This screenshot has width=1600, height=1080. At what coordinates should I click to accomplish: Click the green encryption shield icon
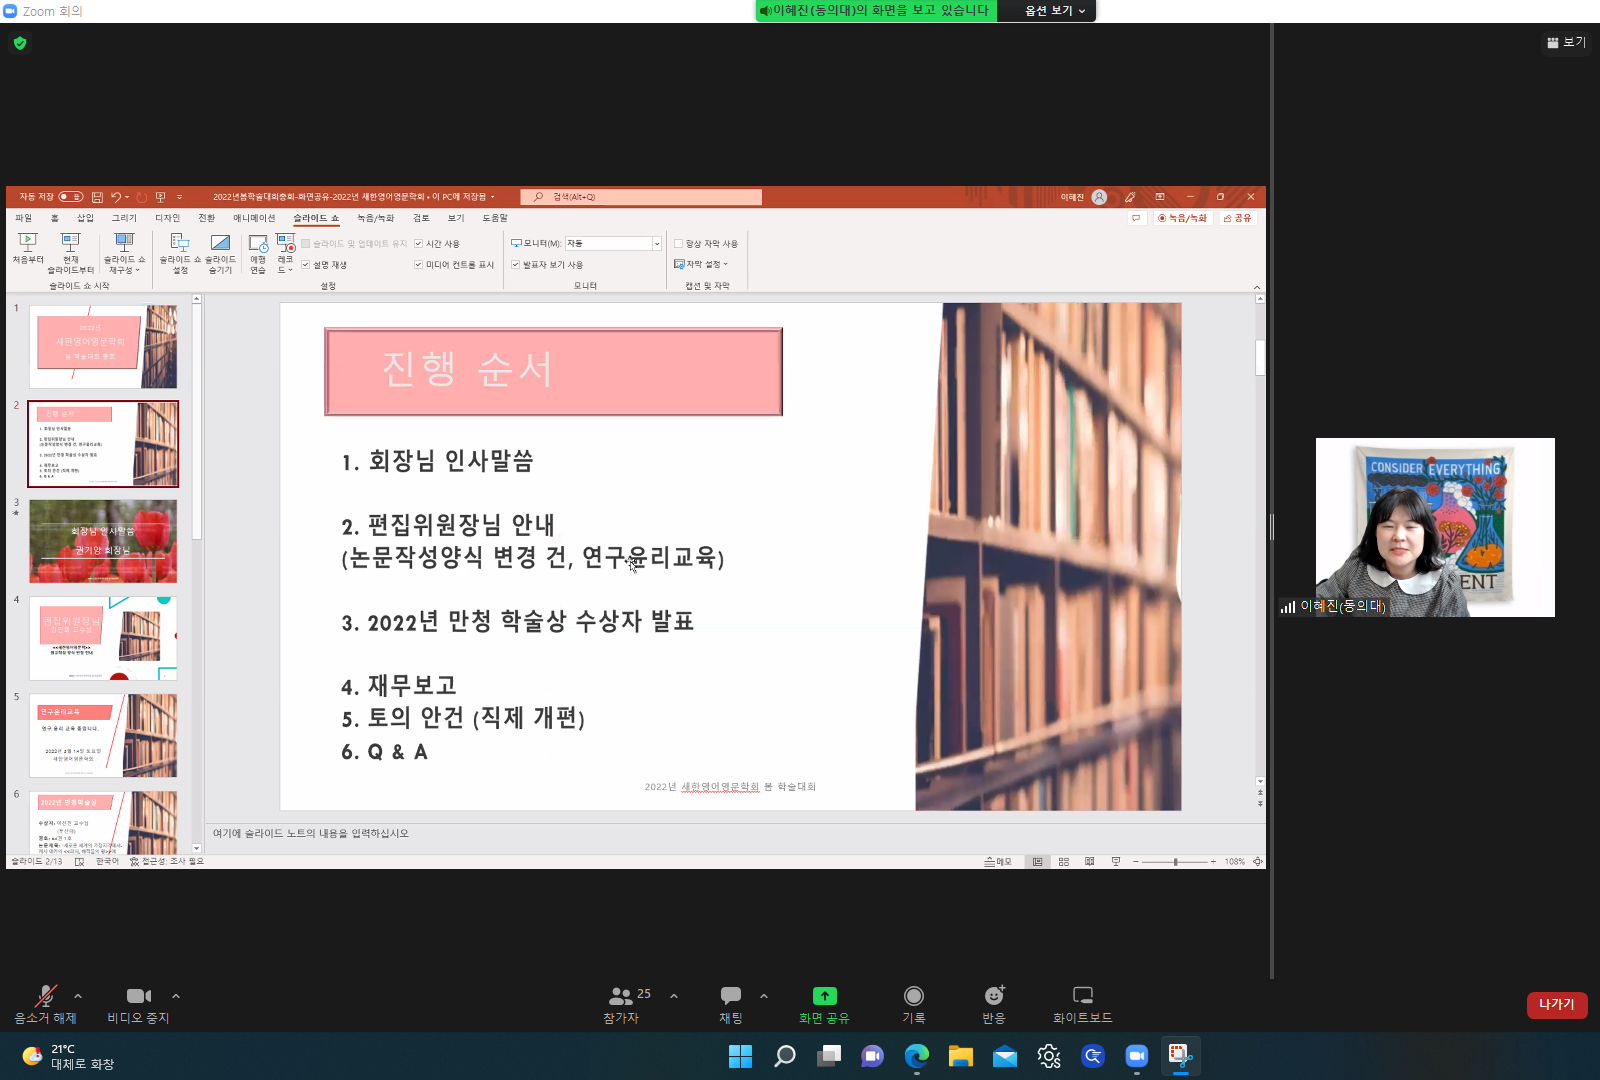click(20, 43)
